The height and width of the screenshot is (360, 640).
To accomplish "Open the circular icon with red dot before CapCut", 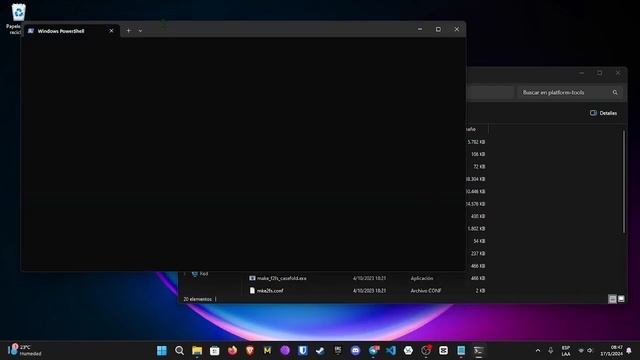I will pos(426,351).
